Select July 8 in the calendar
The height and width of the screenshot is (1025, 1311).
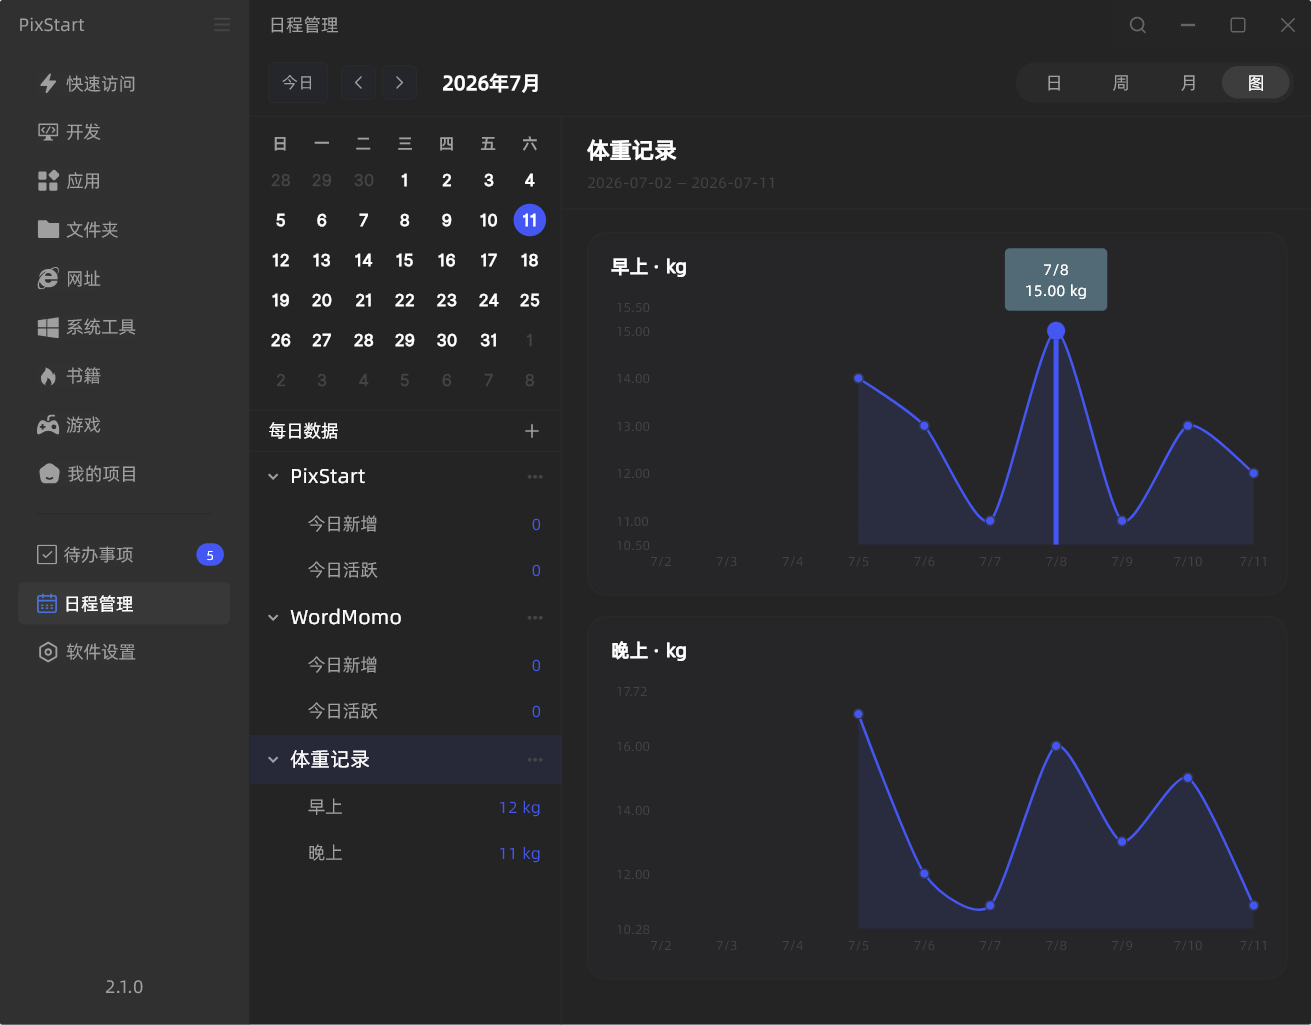click(405, 220)
